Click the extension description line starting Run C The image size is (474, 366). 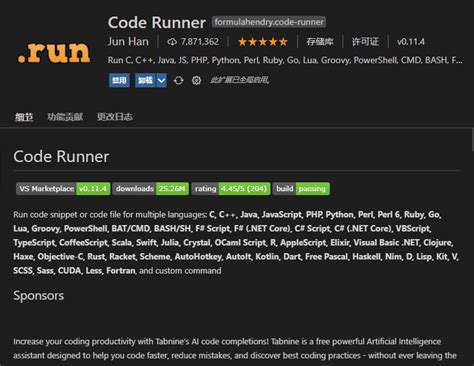[x=285, y=60]
